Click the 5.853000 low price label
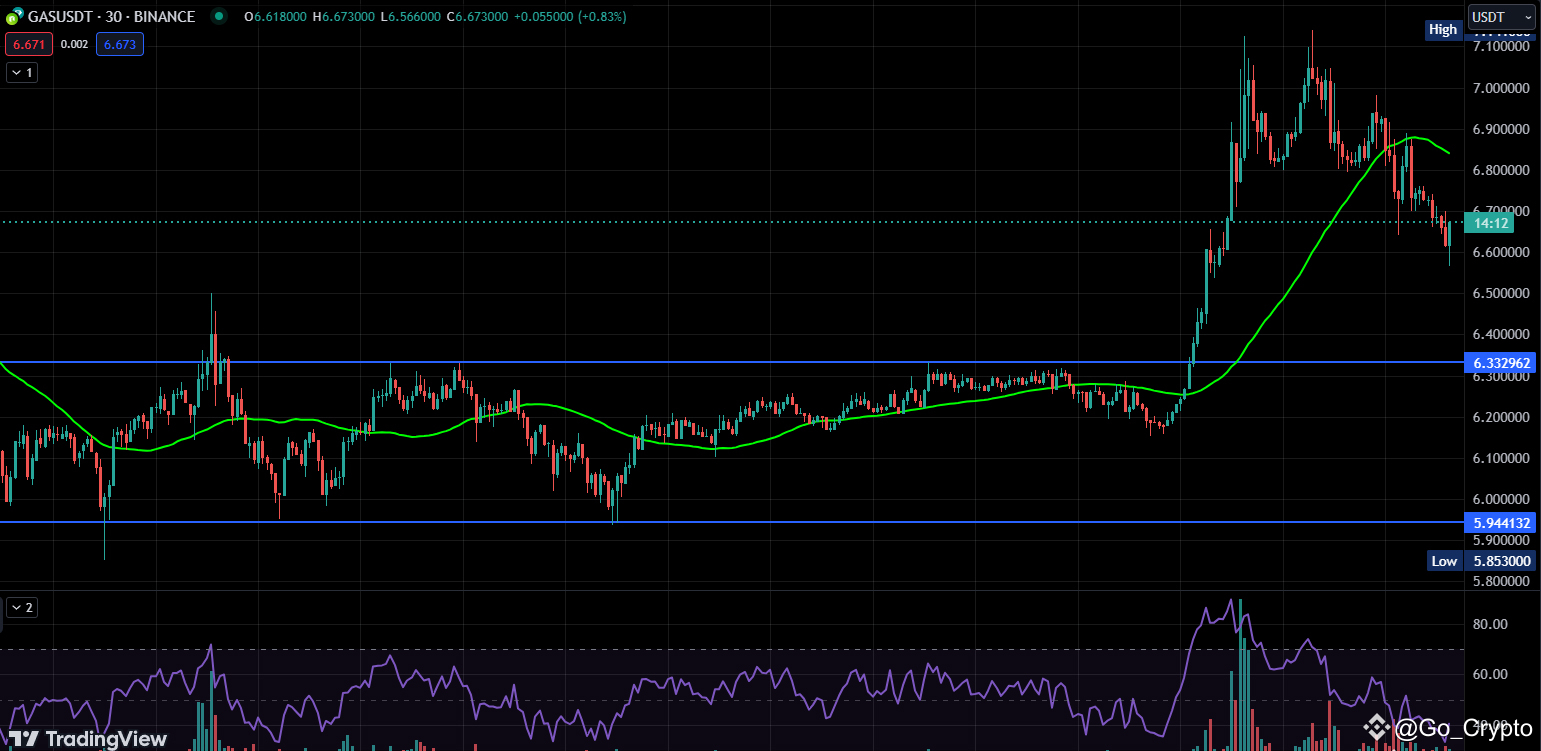 click(1502, 561)
